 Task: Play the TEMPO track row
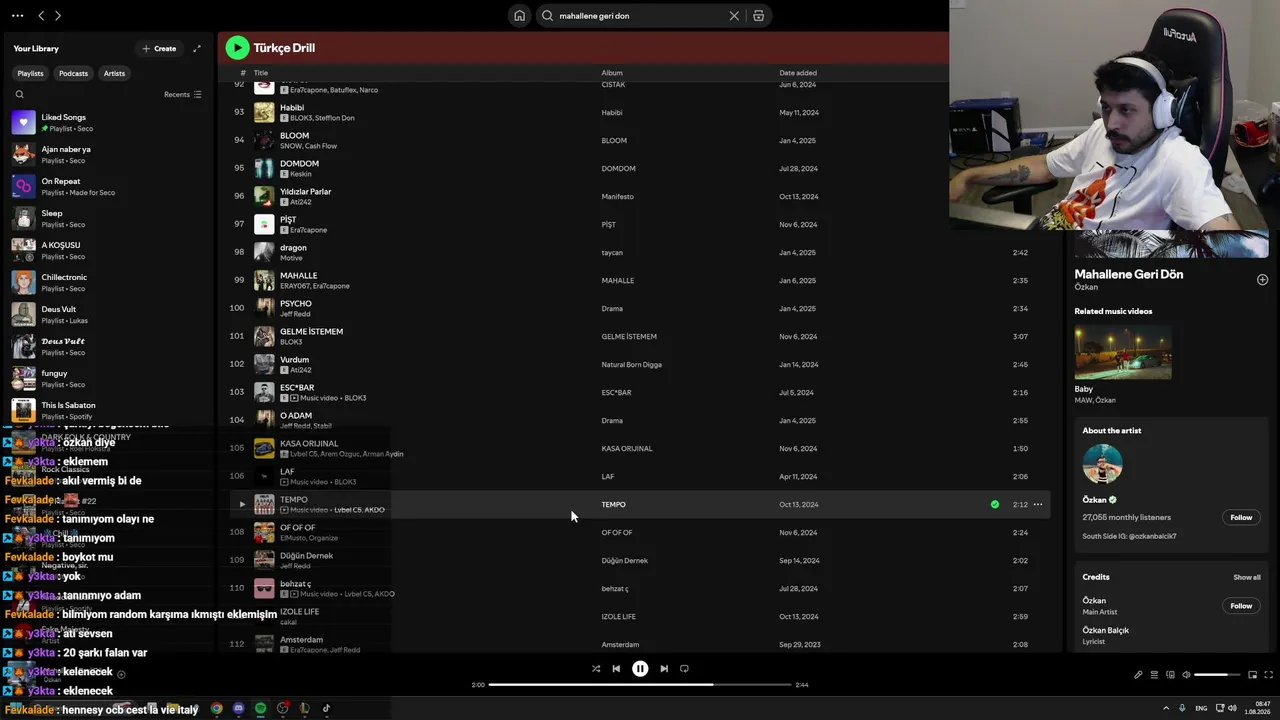click(x=242, y=505)
